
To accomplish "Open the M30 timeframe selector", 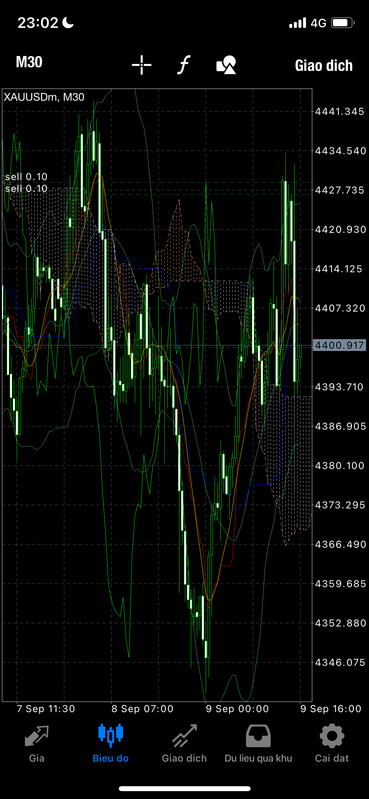I will (29, 63).
